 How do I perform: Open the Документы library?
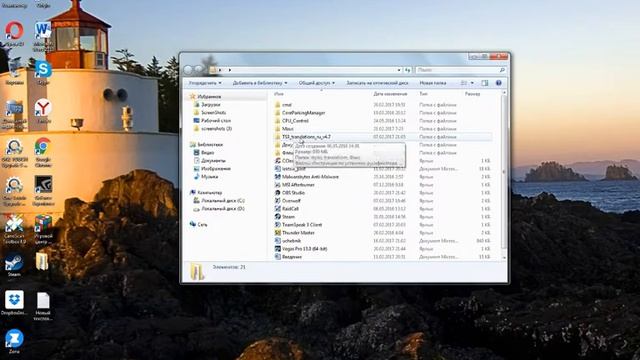point(213,160)
